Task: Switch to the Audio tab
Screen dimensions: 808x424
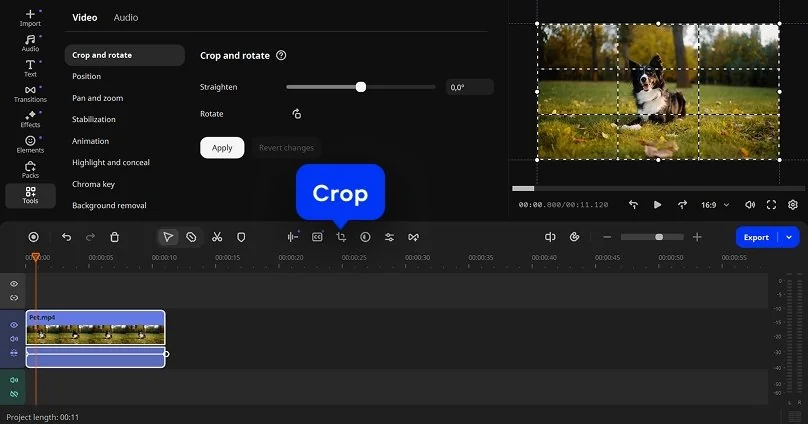Action: 126,18
